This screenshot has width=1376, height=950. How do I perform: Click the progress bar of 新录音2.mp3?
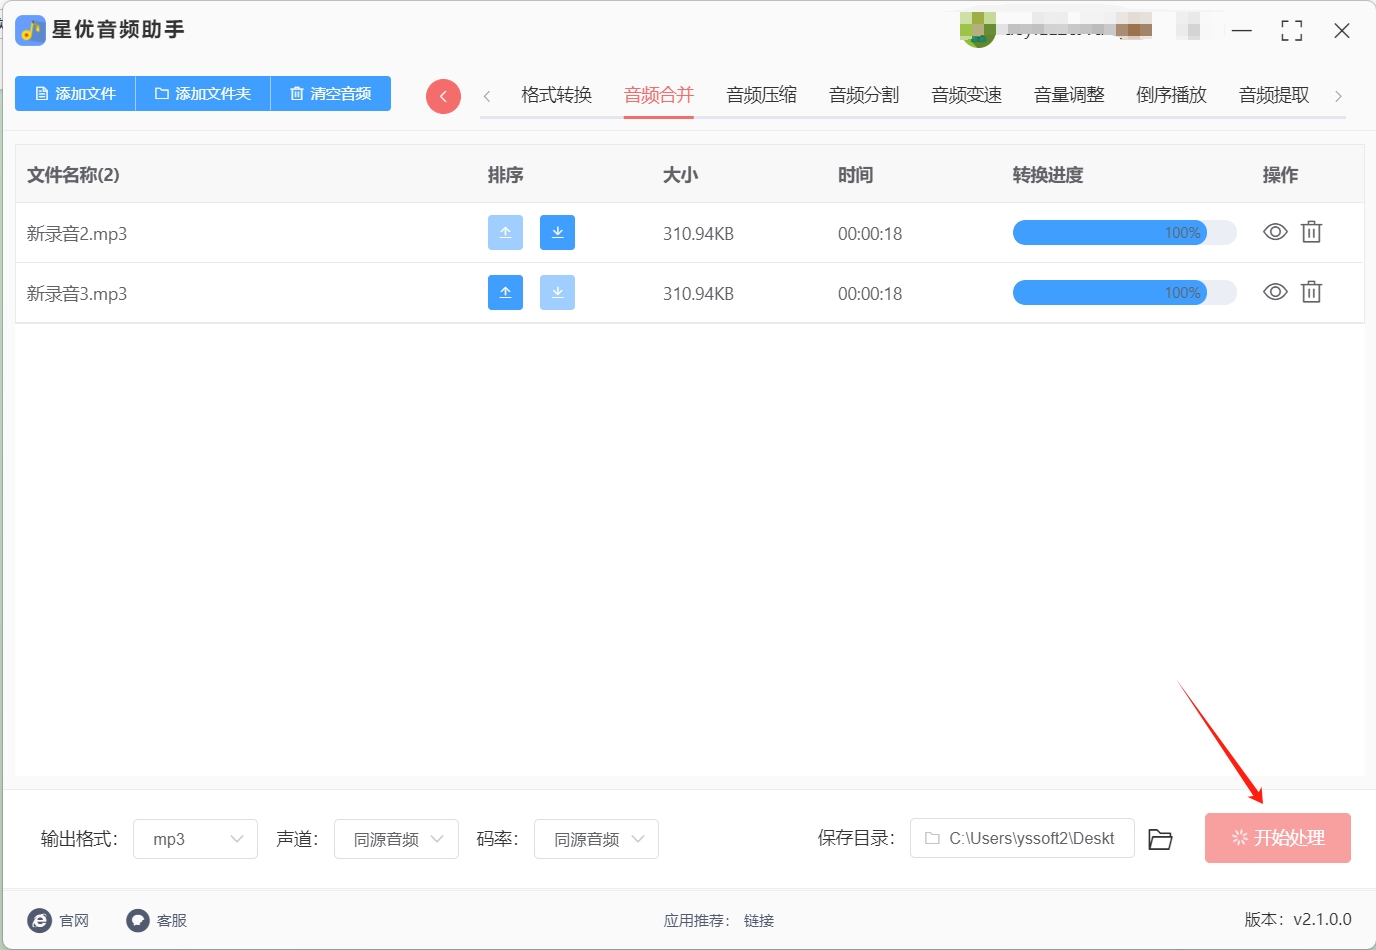pyautogui.click(x=1125, y=232)
